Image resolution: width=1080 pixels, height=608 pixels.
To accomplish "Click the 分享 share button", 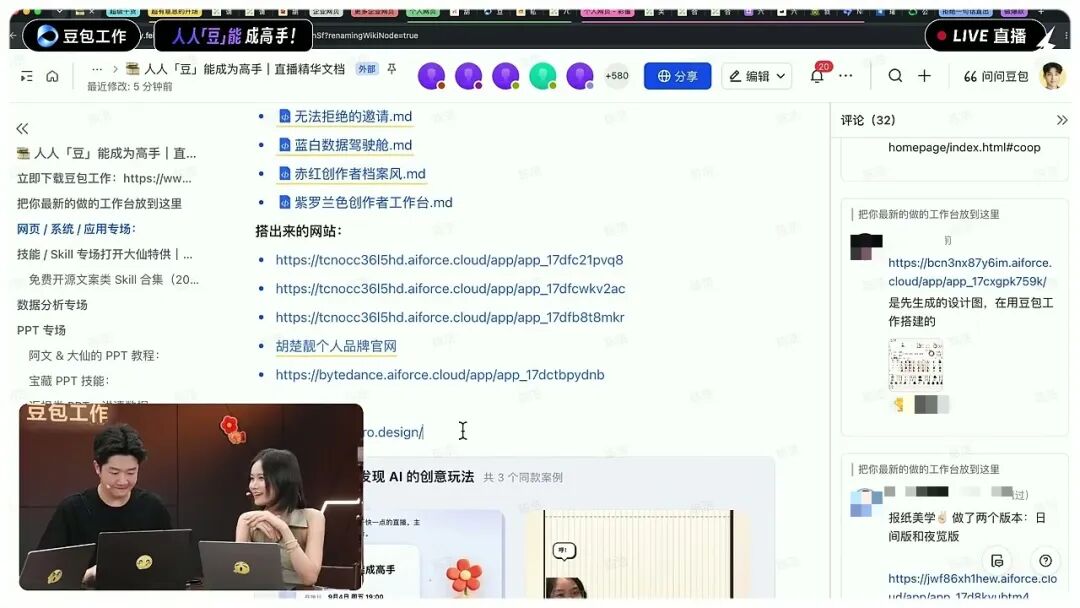I will pos(678,76).
